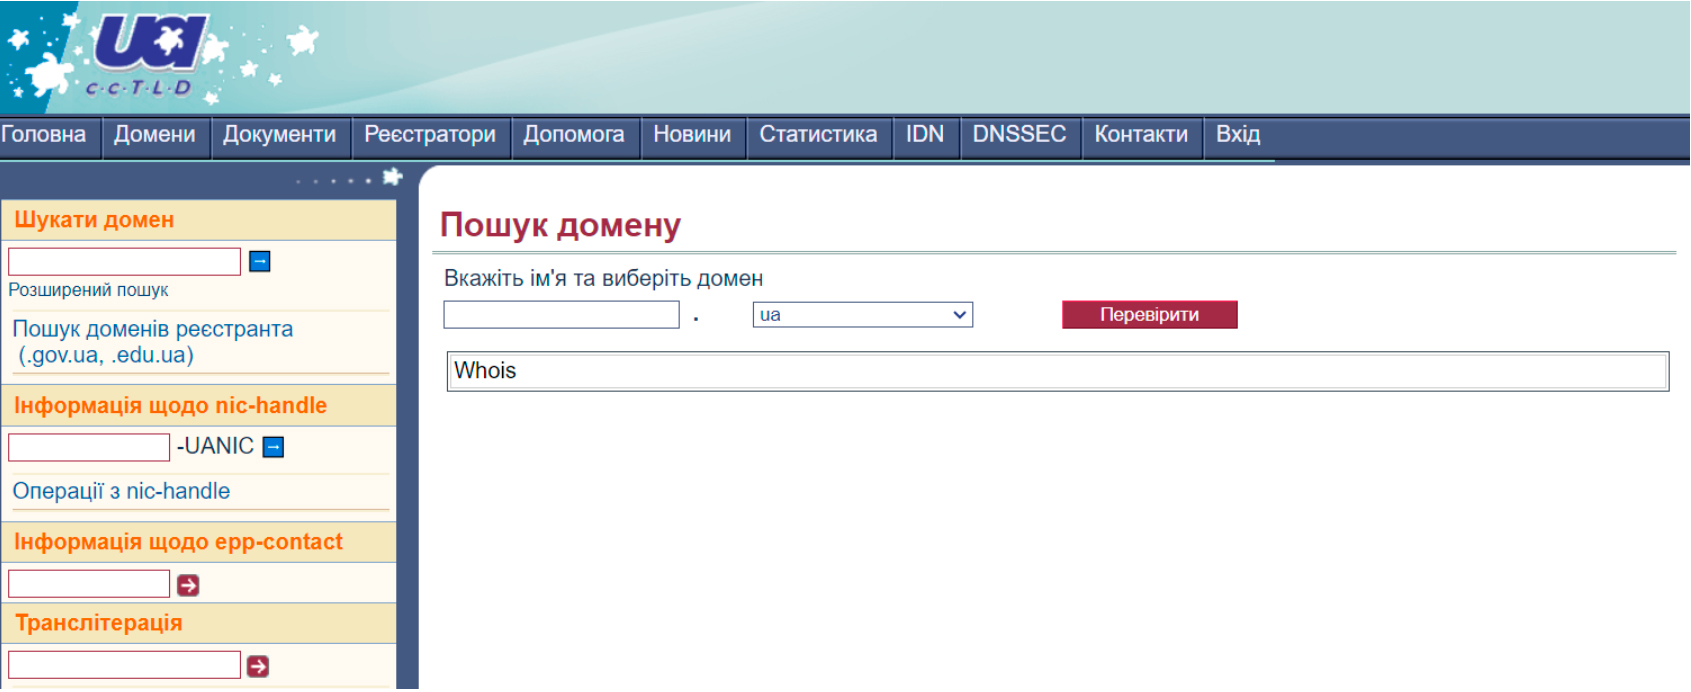Open the Головна menu item
Screen dimensions: 1691x692
(44, 135)
